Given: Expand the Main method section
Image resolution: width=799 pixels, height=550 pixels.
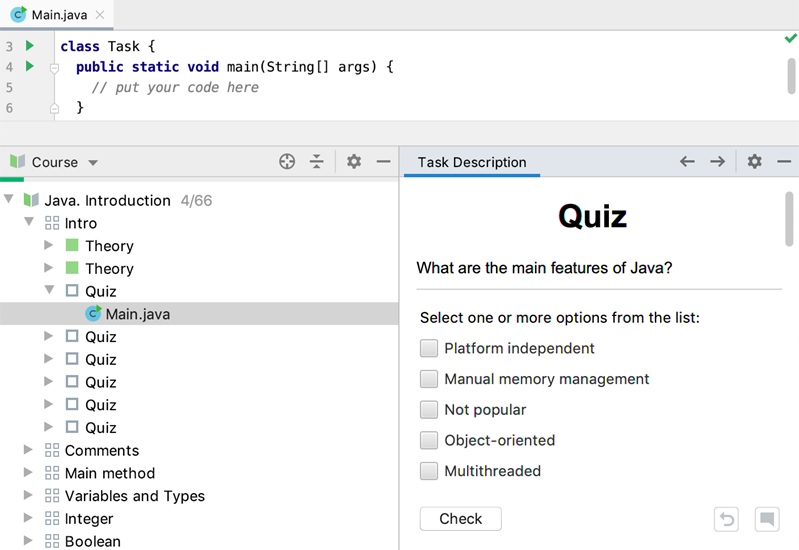Looking at the screenshot, I should pos(28,473).
